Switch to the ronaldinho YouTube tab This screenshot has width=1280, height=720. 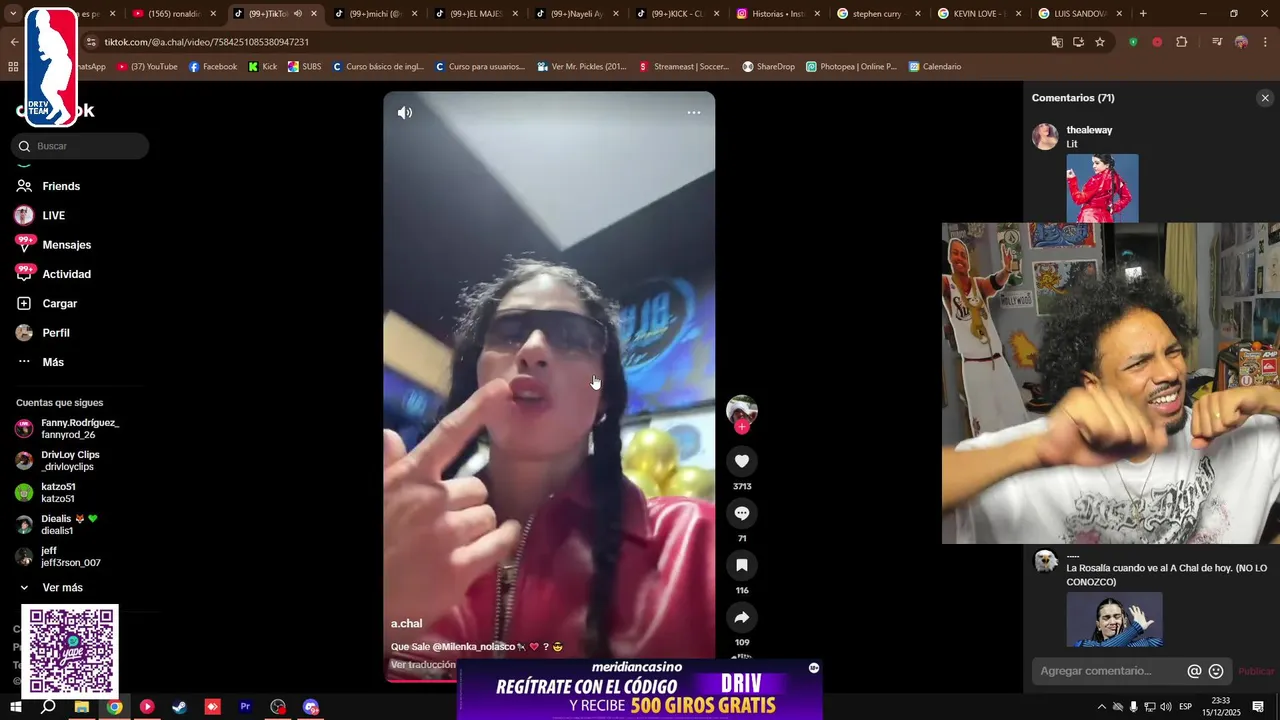tap(173, 14)
